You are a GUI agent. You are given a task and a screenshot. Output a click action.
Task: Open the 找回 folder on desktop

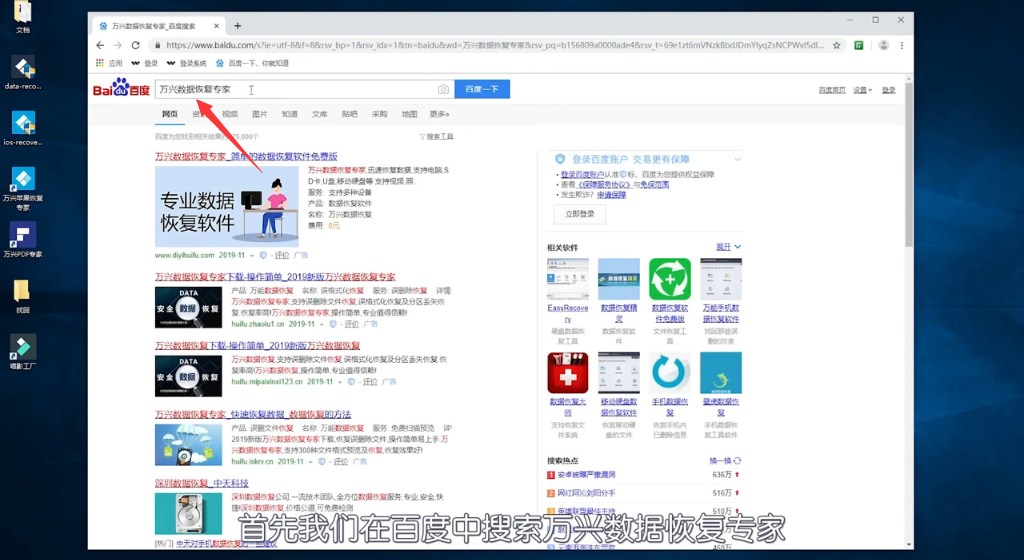[x=23, y=296]
